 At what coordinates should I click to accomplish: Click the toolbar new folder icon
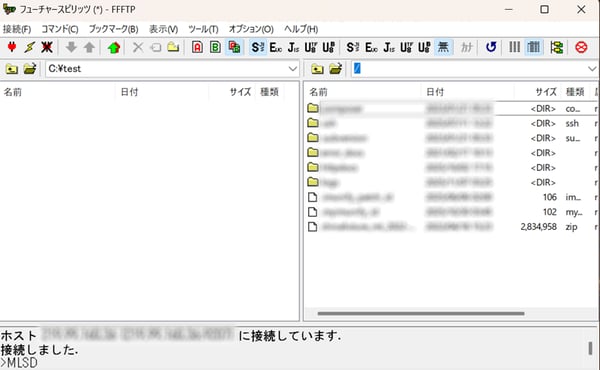pyautogui.click(x=173, y=47)
